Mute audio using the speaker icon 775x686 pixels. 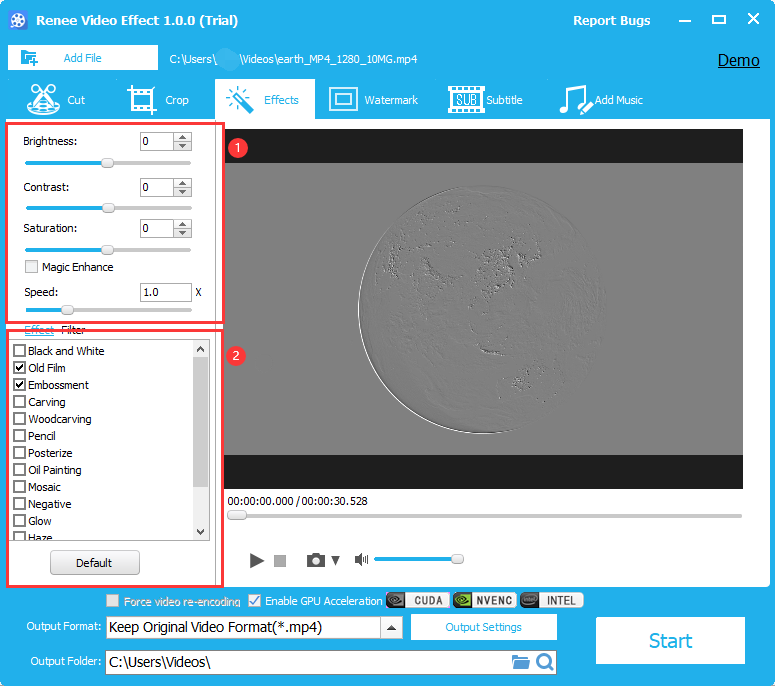[x=361, y=560]
